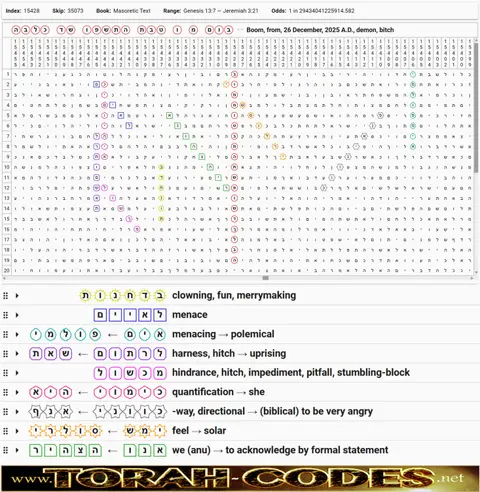The width and height of the screenshot is (480, 492).
Task: Click the Book value Masoretic Text
Action: coord(132,11)
